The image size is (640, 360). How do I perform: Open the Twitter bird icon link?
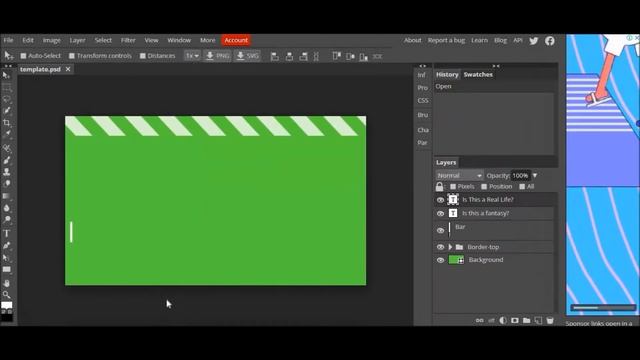coord(533,40)
